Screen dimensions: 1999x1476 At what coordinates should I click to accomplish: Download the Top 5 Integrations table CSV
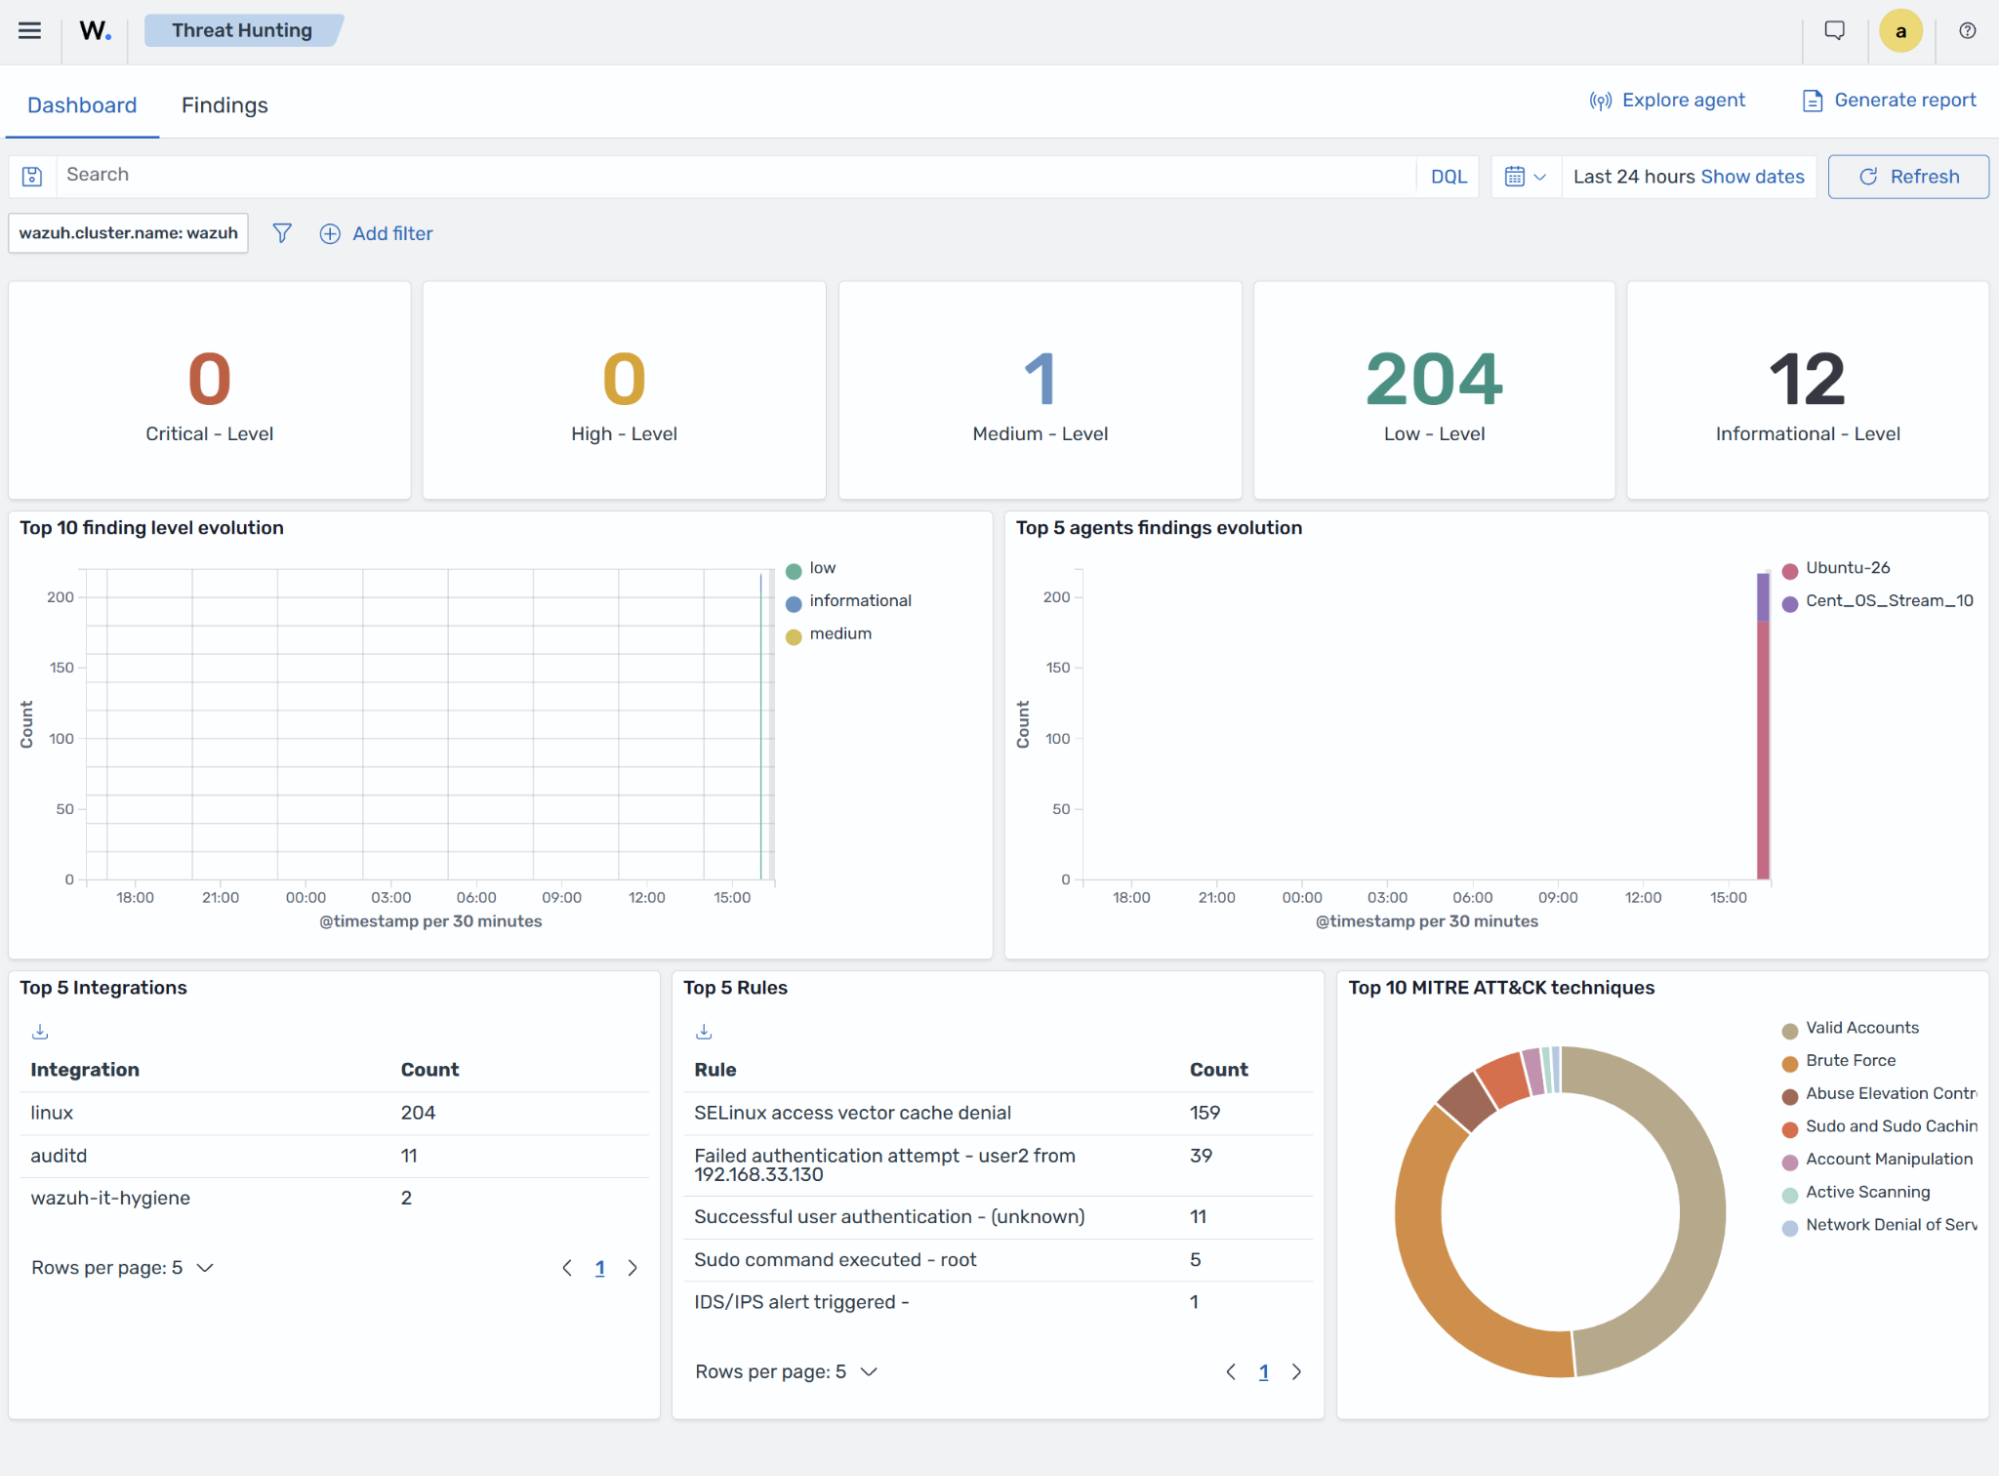click(40, 1031)
